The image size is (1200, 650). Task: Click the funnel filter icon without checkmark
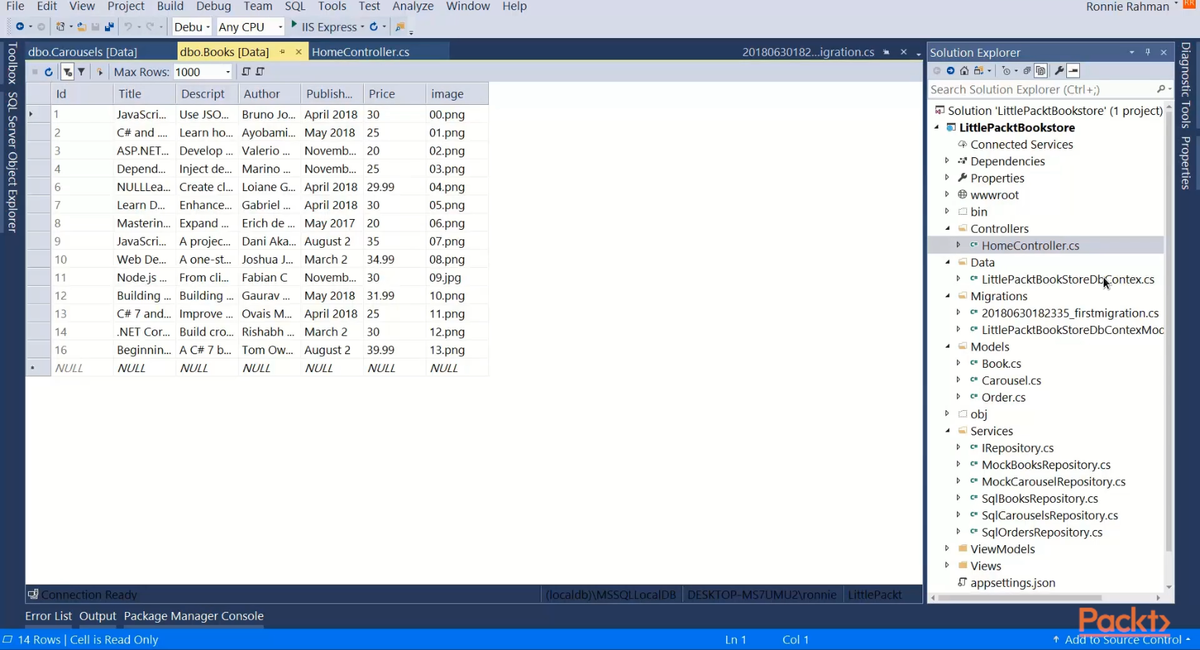click(x=81, y=72)
